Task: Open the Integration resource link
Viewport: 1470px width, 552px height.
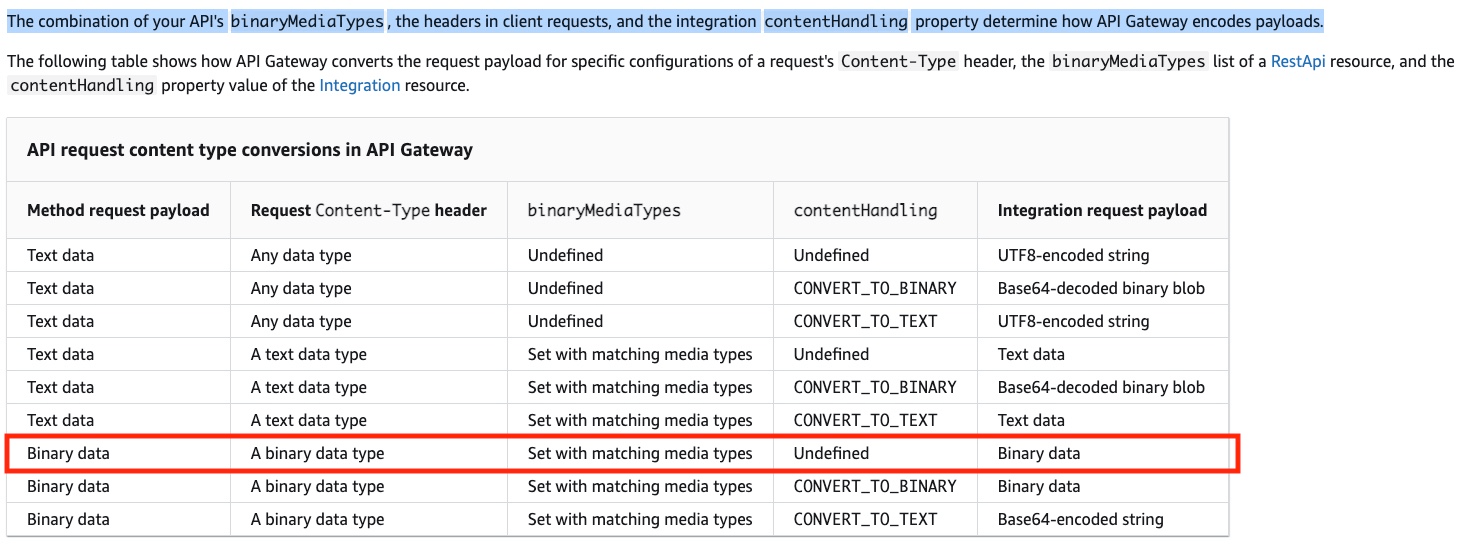Action: [x=360, y=85]
